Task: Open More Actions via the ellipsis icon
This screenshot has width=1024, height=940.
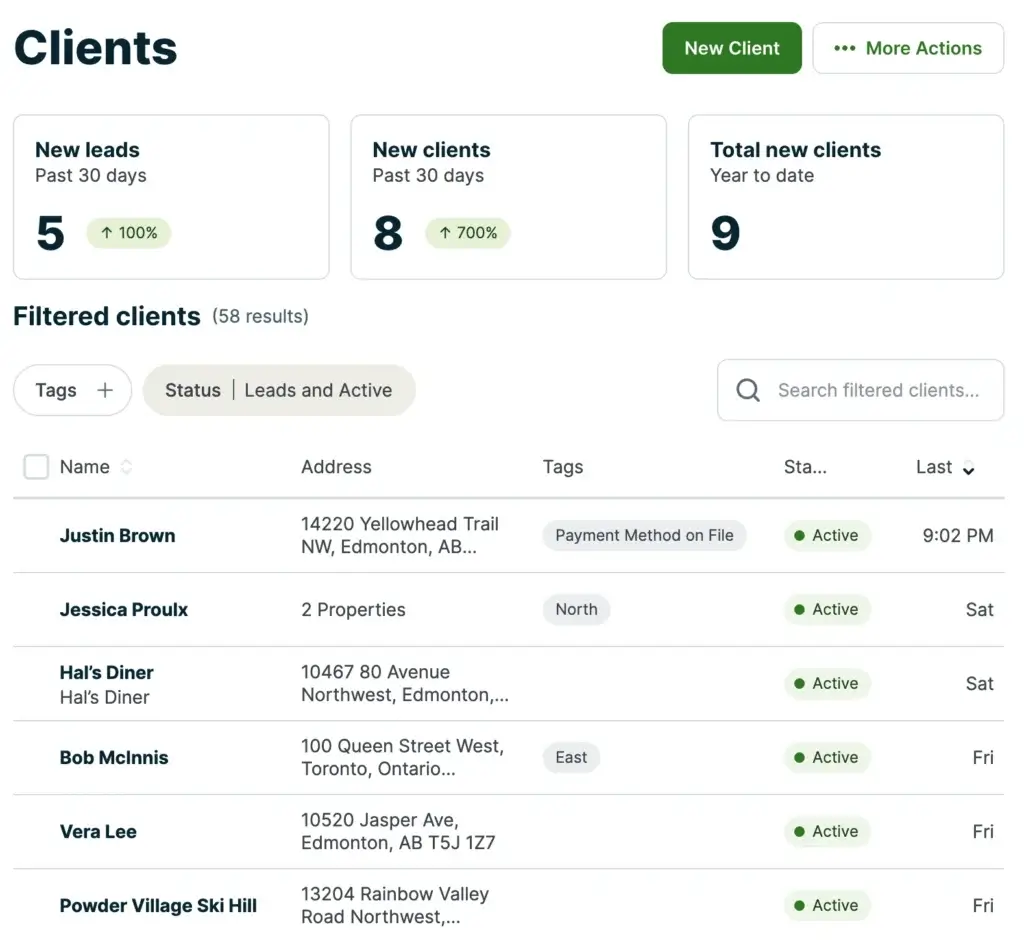Action: pos(845,48)
